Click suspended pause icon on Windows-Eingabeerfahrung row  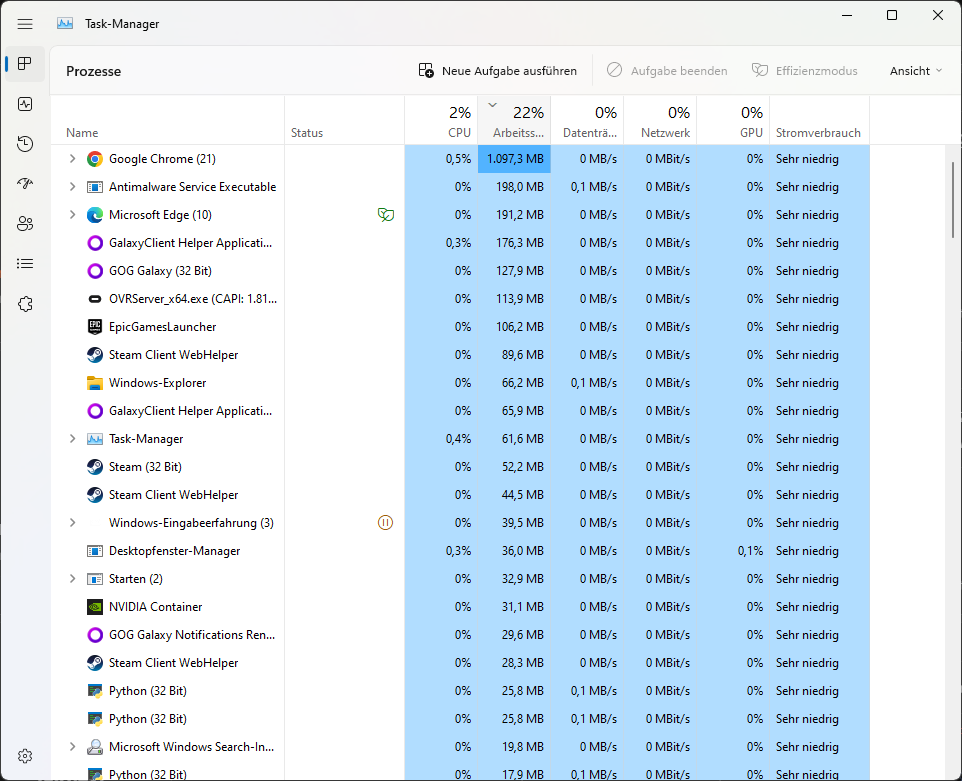(x=385, y=523)
